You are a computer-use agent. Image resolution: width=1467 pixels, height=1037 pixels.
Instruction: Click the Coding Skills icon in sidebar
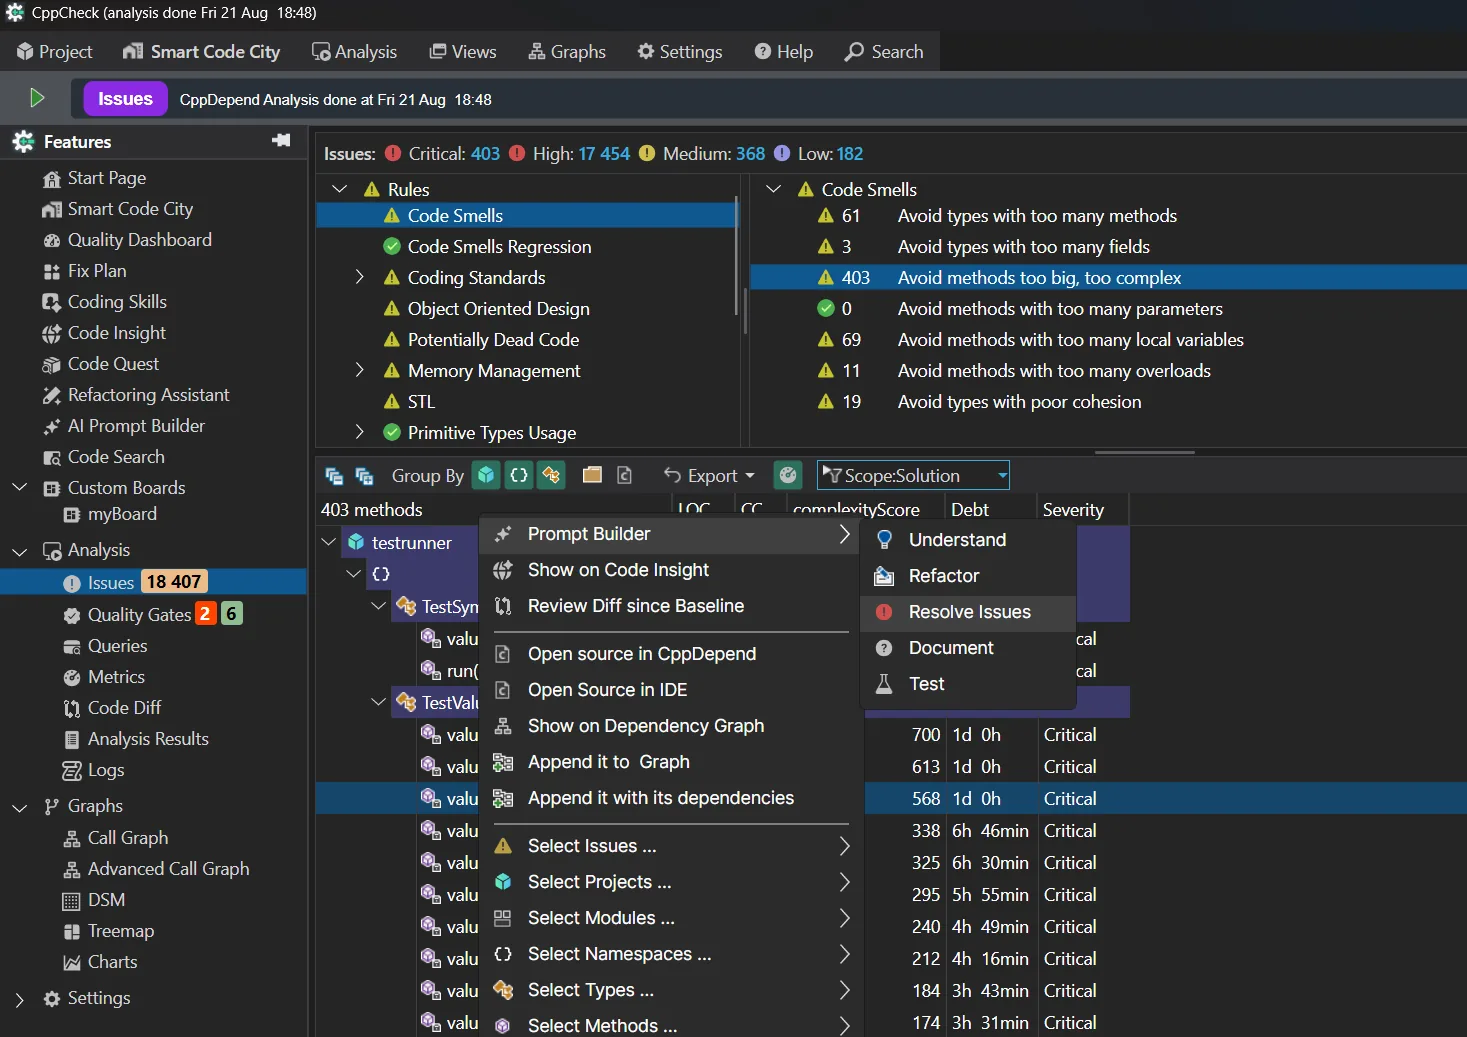tap(52, 303)
